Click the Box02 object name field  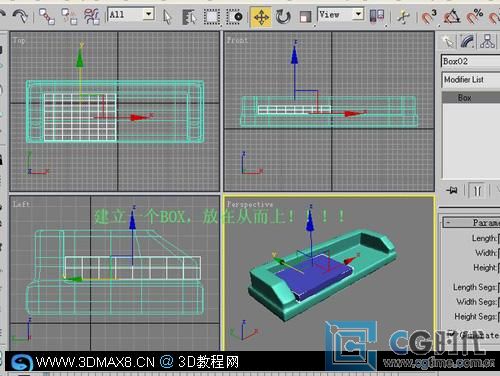(470, 61)
